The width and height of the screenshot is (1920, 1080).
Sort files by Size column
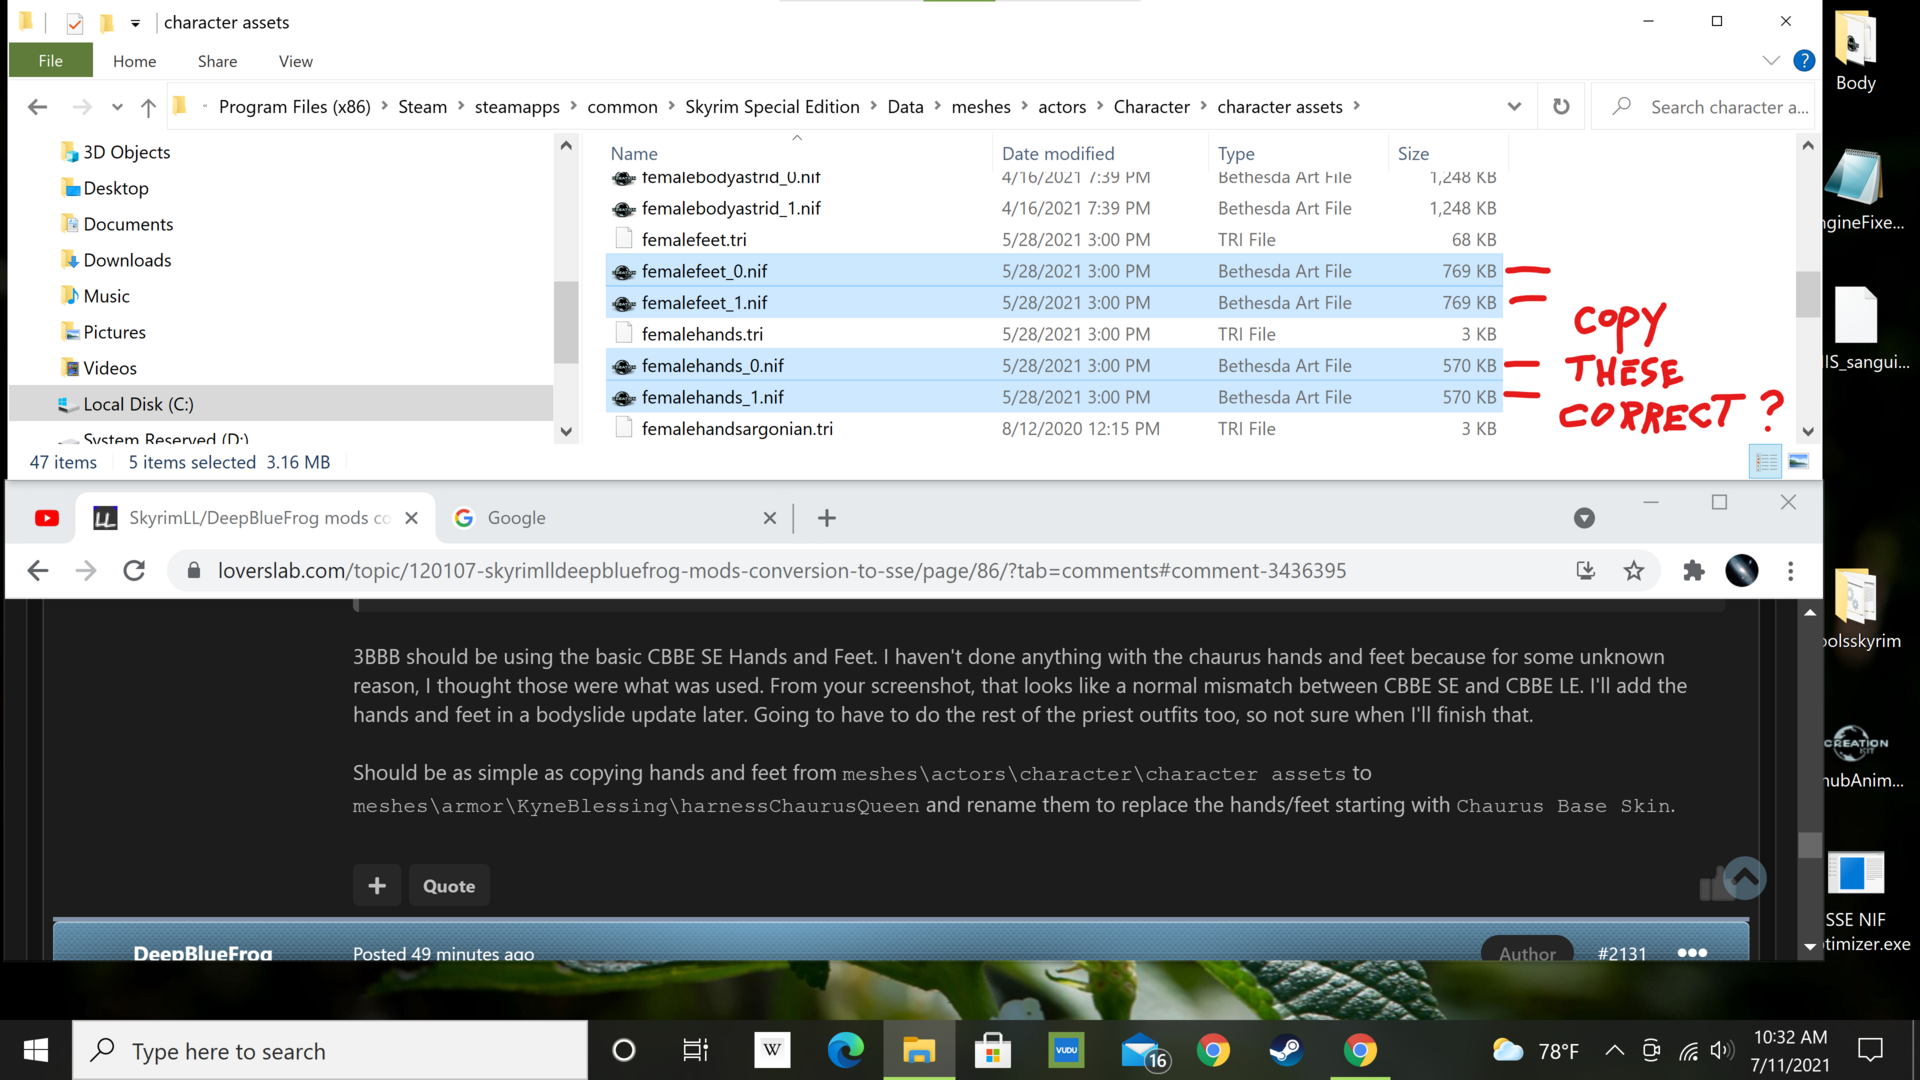[1413, 154]
